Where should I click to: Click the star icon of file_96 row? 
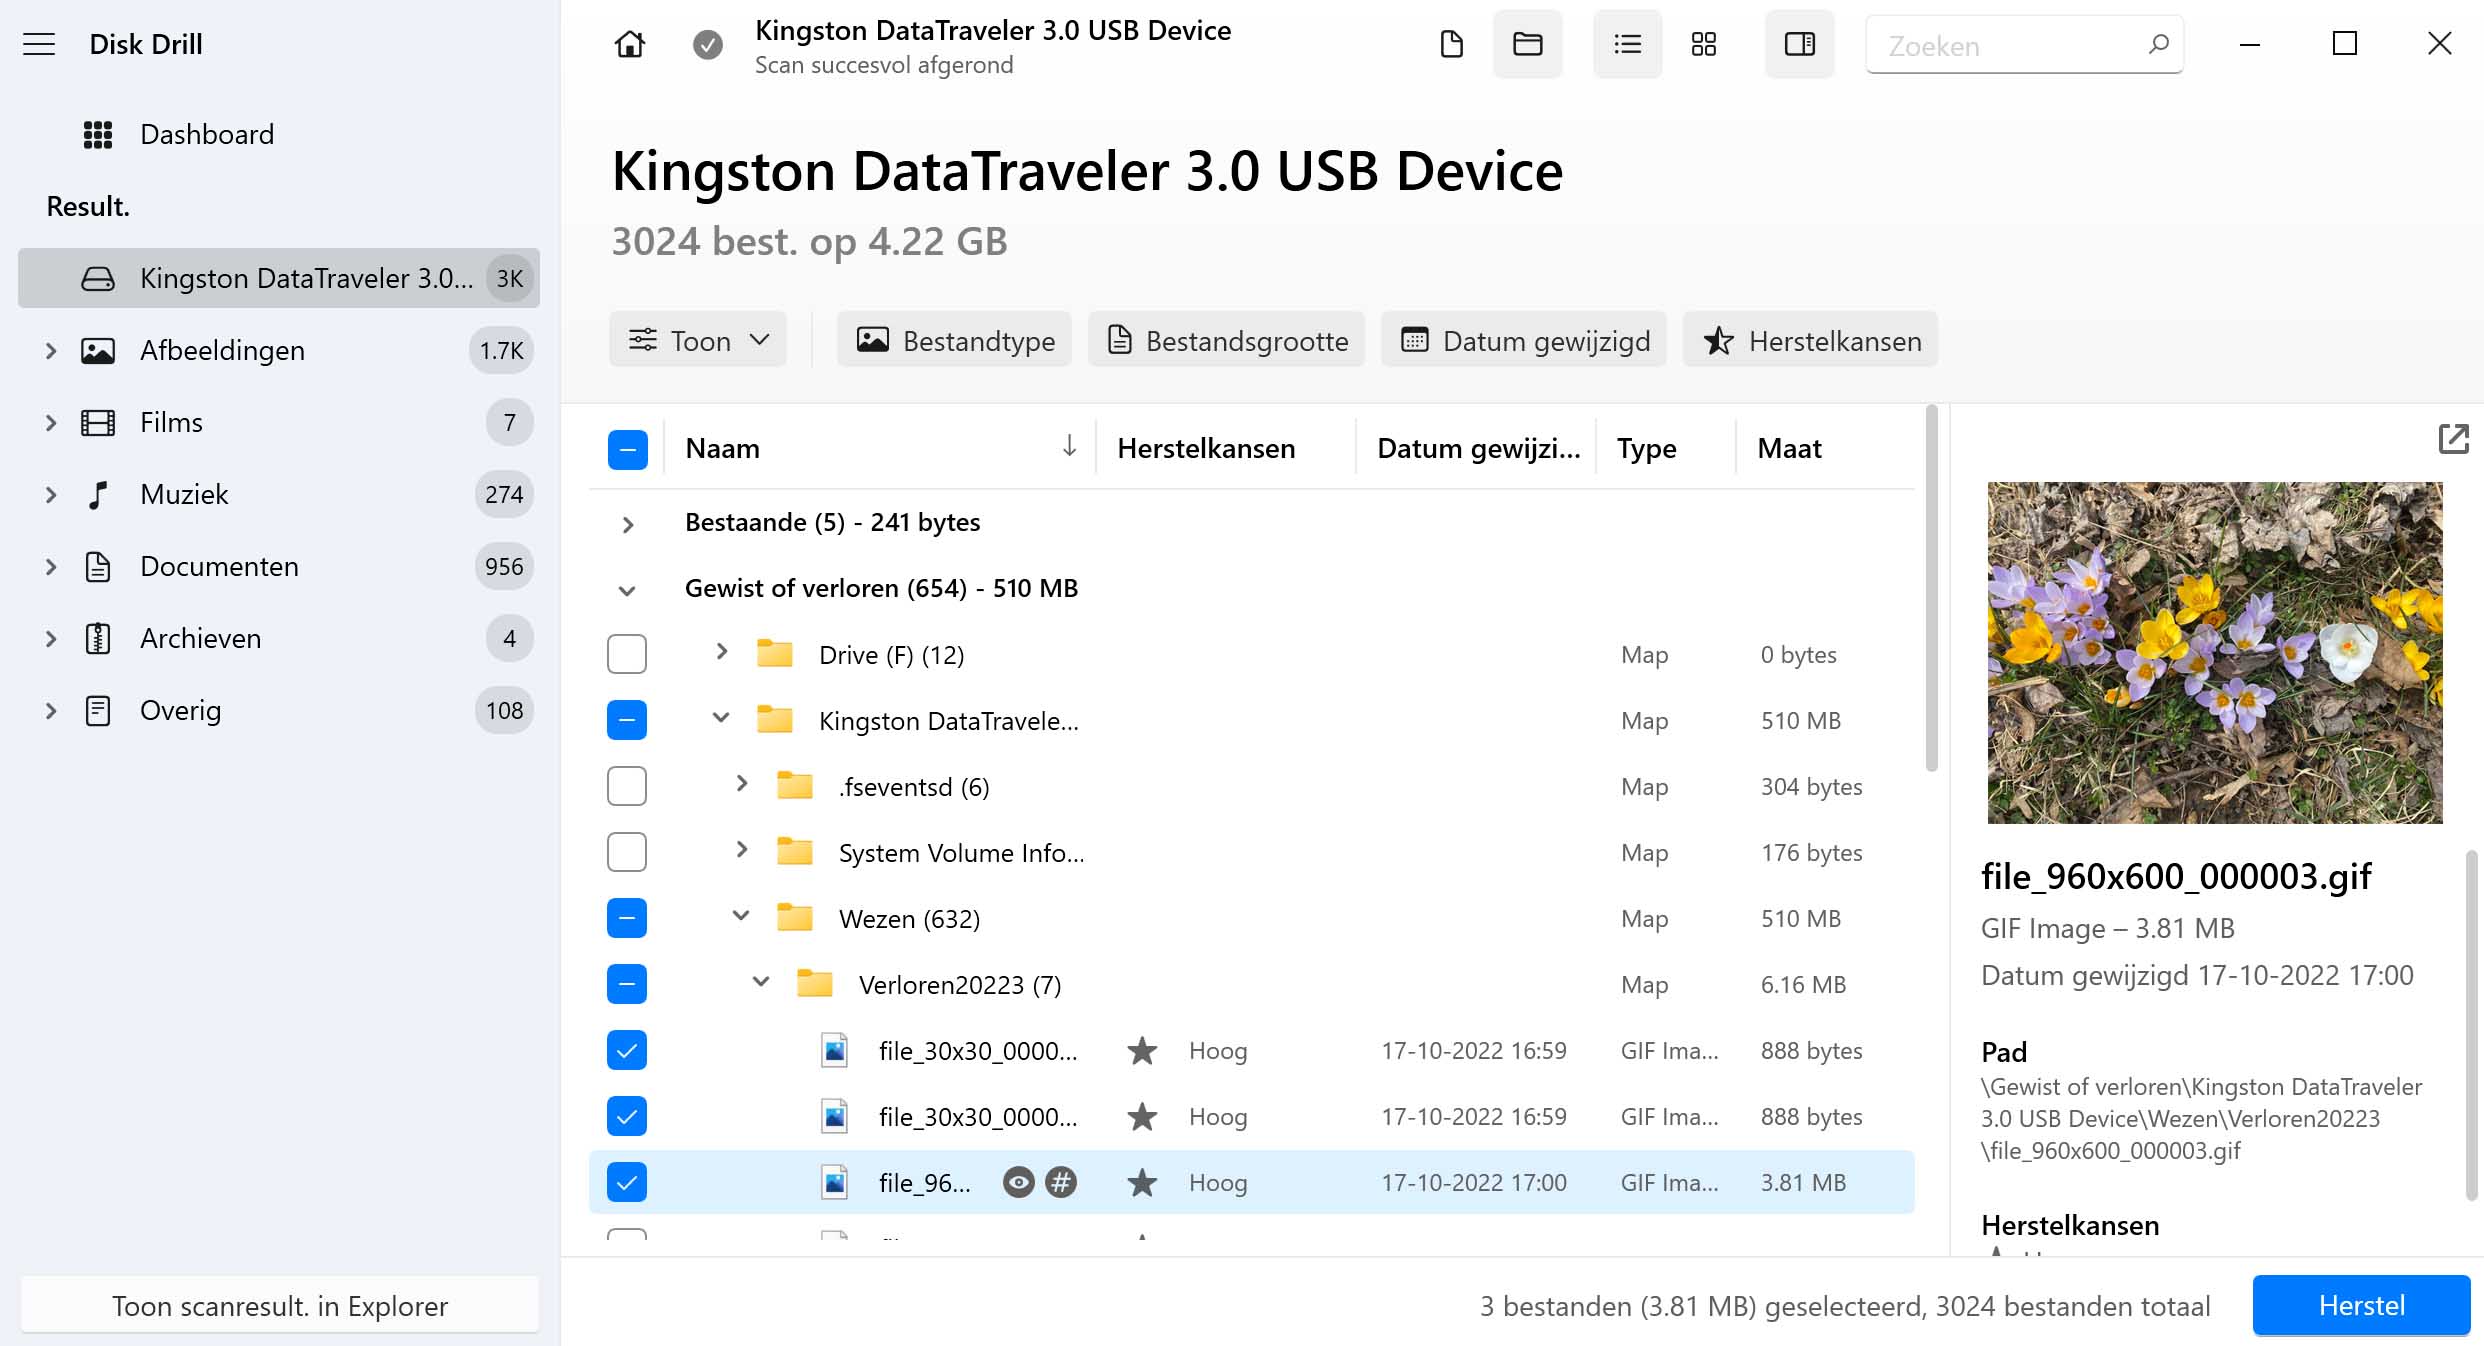click(x=1142, y=1182)
